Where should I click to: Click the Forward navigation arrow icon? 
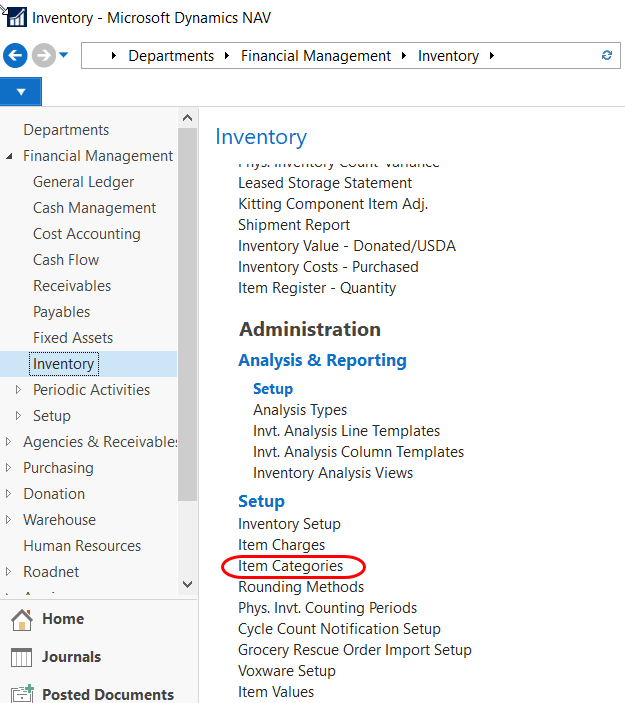point(42,55)
